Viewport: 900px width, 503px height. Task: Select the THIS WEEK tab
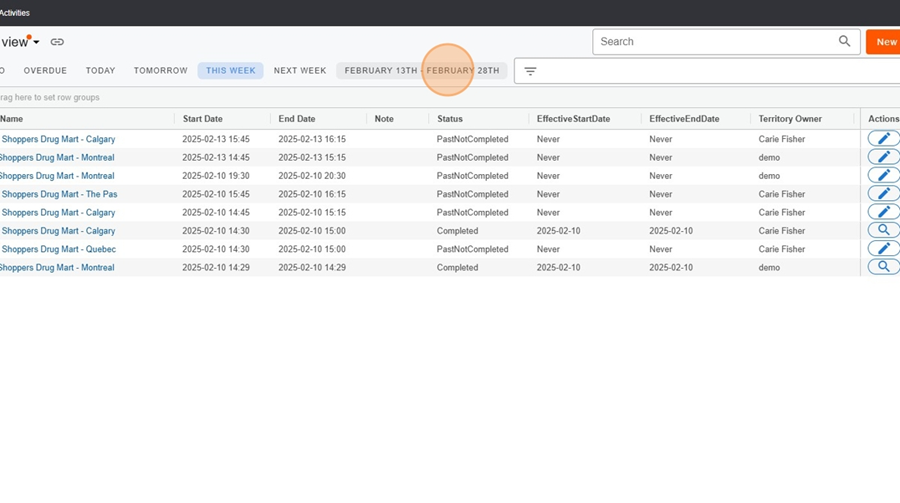[x=231, y=71]
